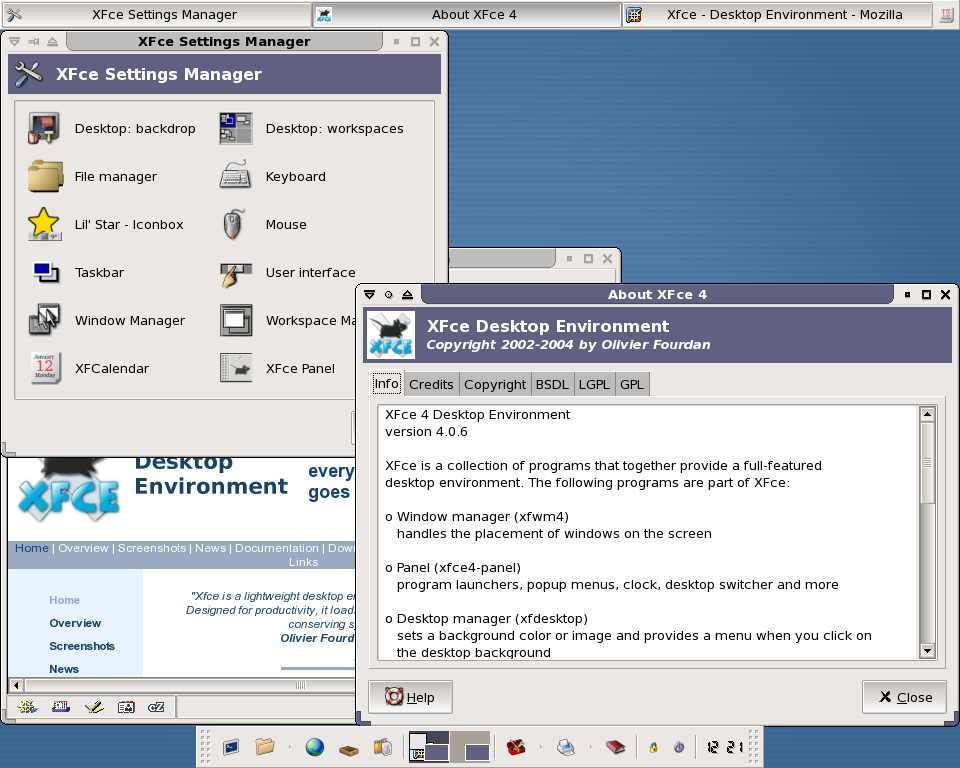Launch the web browser globe in the panel
960x768 pixels.
click(315, 747)
